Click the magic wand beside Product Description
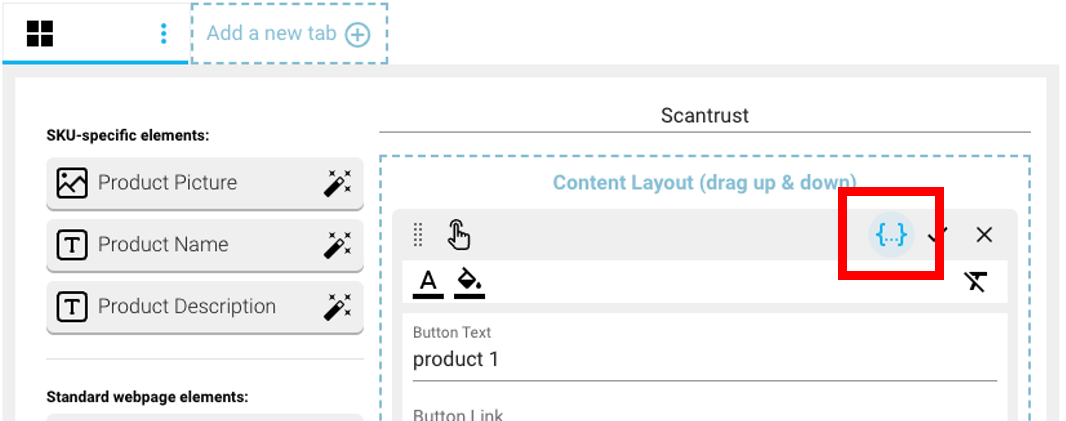 tap(338, 307)
